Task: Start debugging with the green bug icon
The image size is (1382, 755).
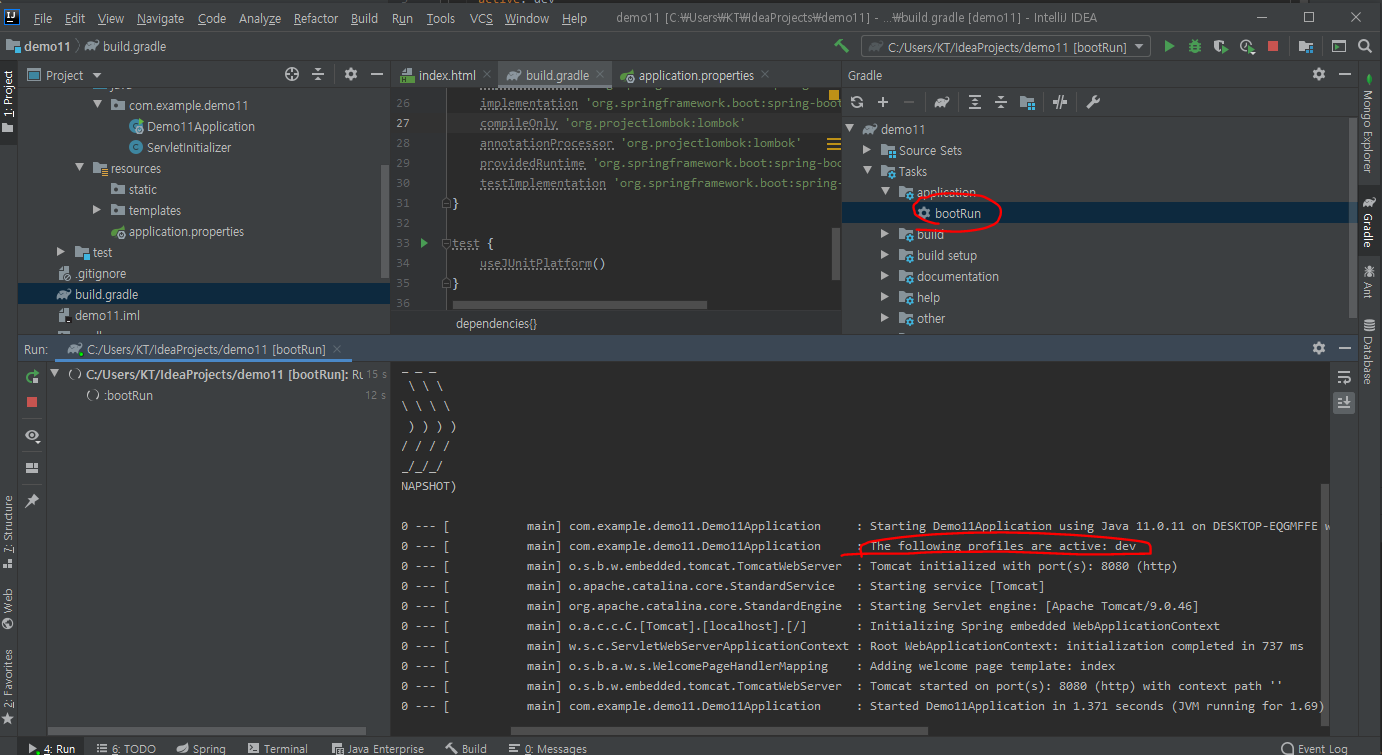Action: (x=1195, y=46)
